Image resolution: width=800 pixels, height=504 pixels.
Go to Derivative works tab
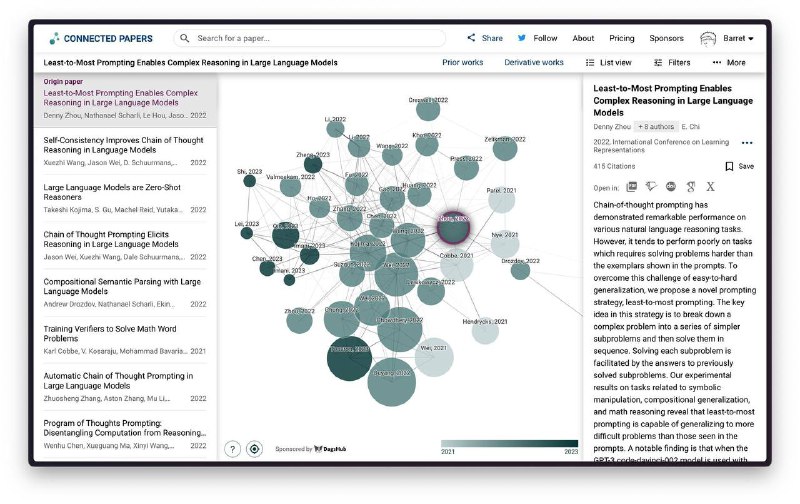(533, 62)
